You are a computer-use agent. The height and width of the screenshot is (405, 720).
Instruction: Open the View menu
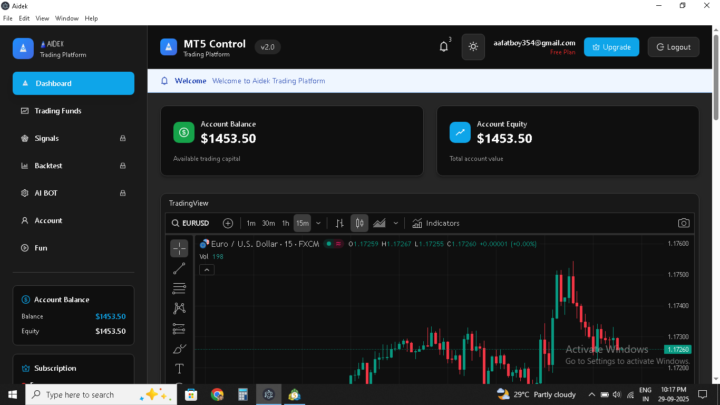pyautogui.click(x=42, y=18)
